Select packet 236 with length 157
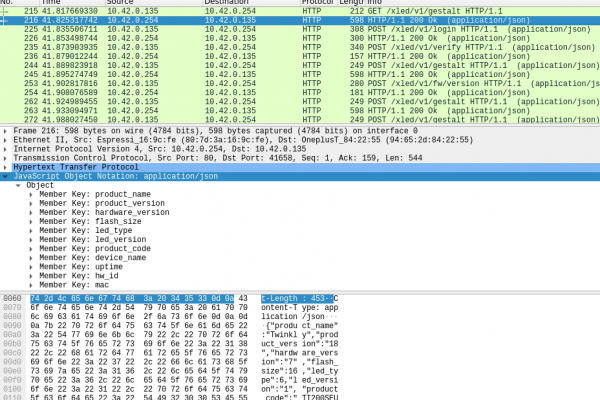 coord(300,57)
